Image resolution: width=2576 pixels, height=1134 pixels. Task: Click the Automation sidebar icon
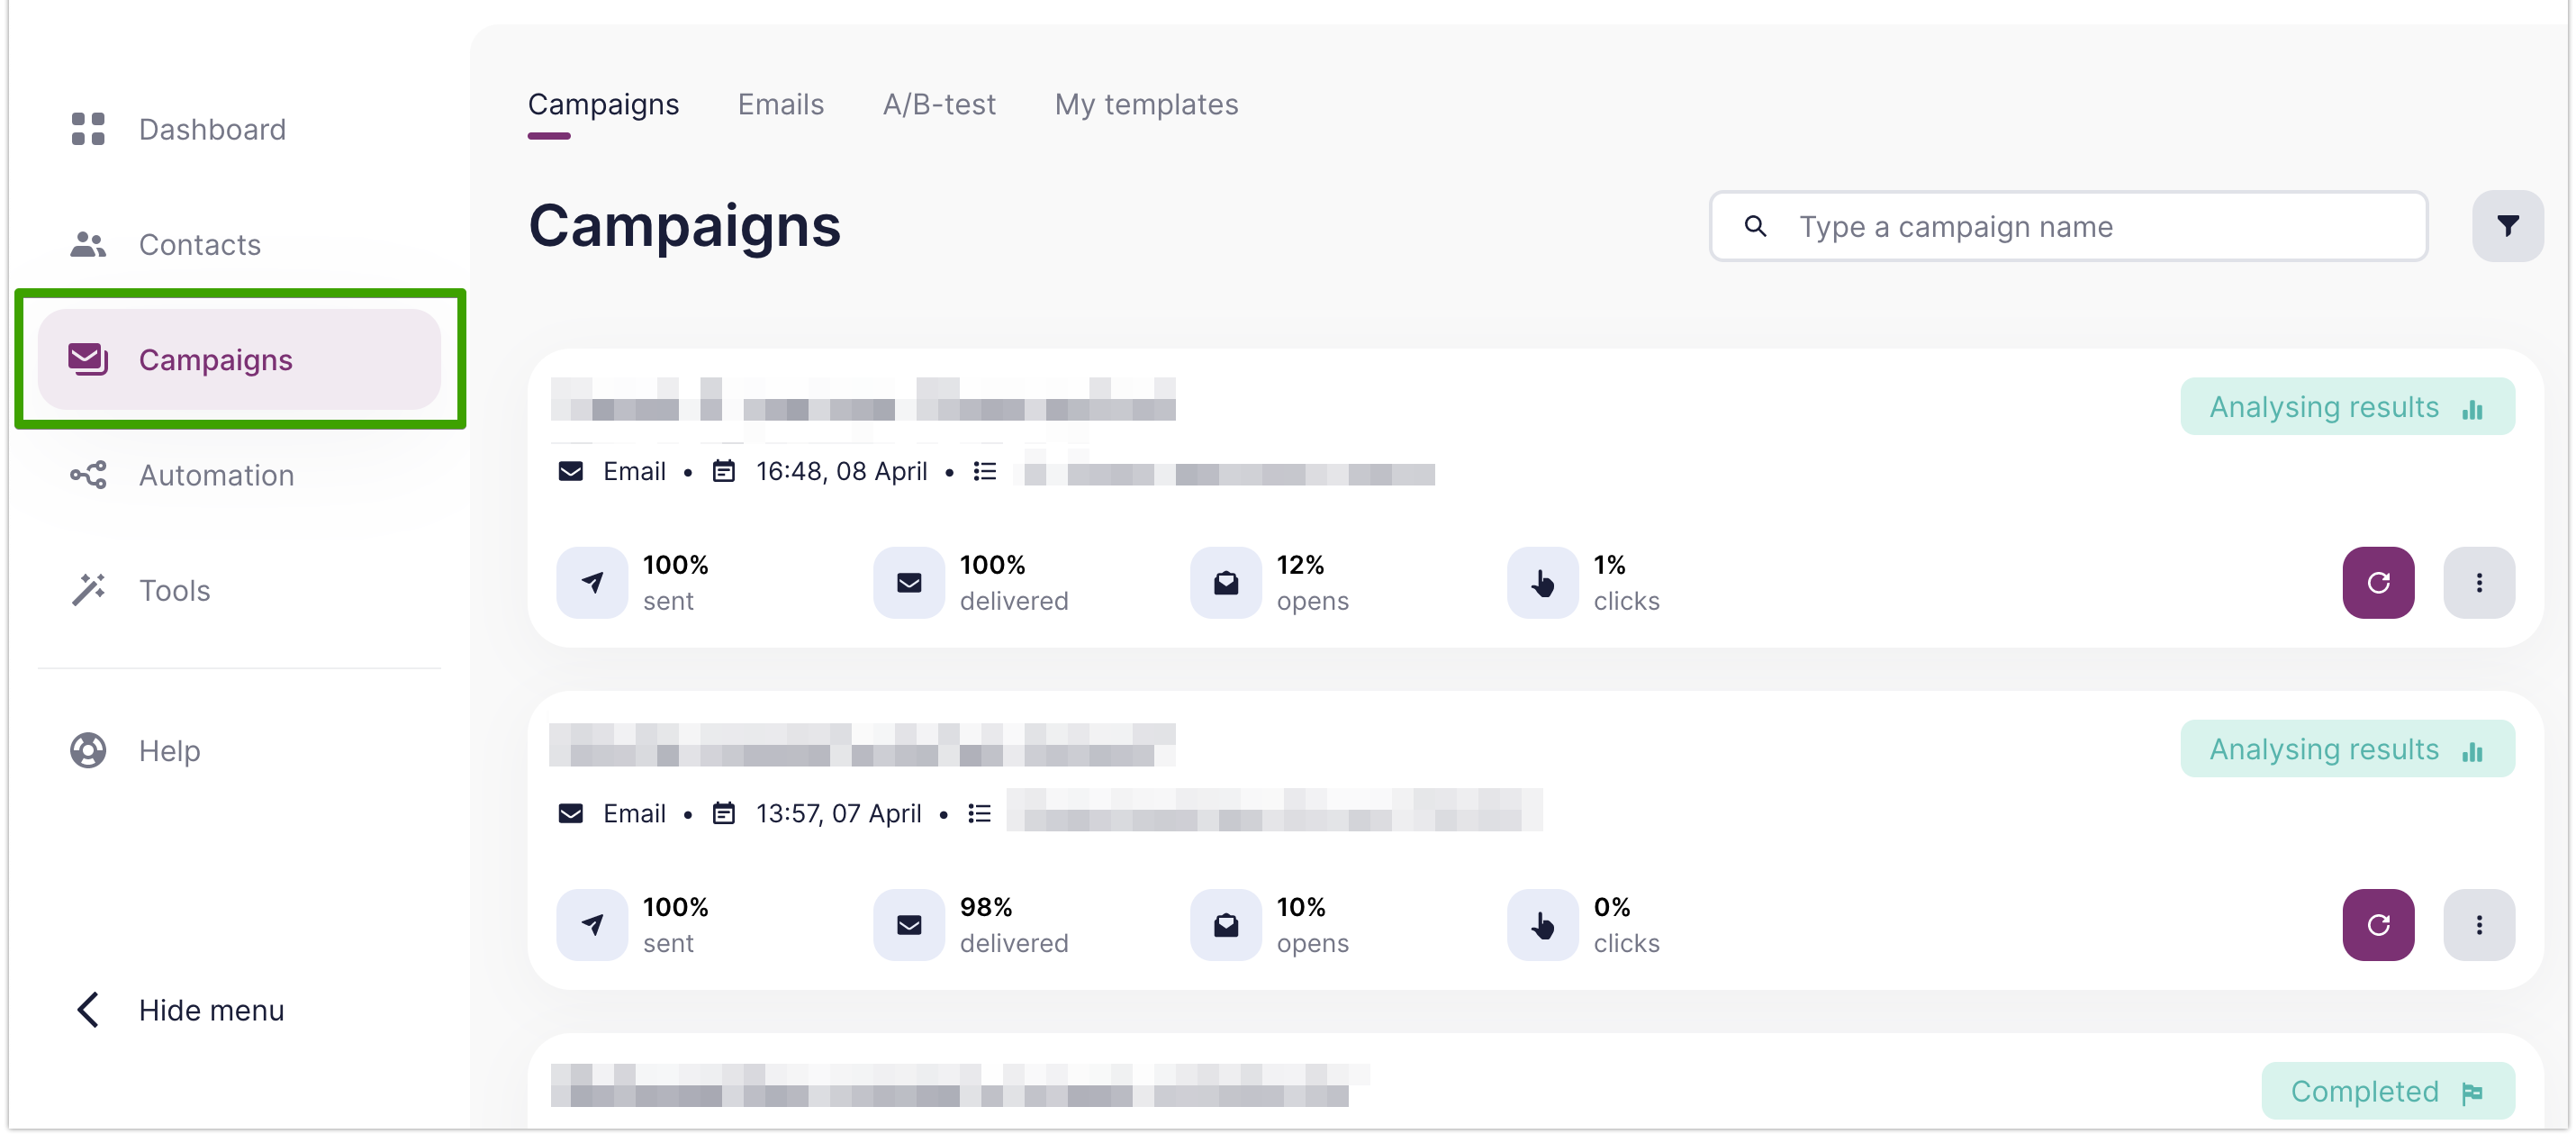(87, 475)
